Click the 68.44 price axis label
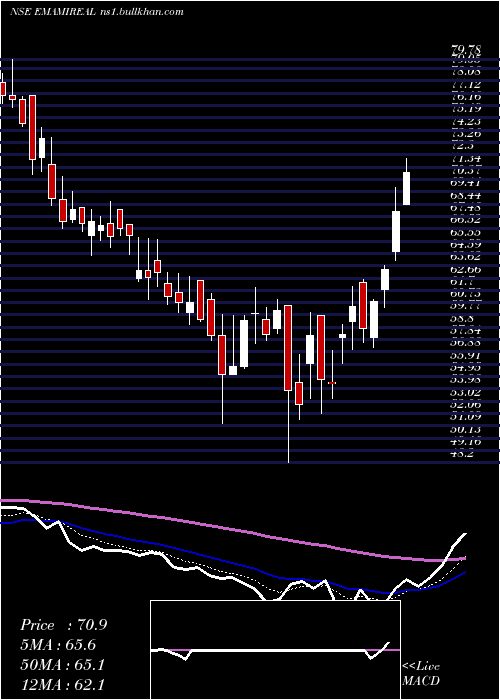 (x=467, y=195)
